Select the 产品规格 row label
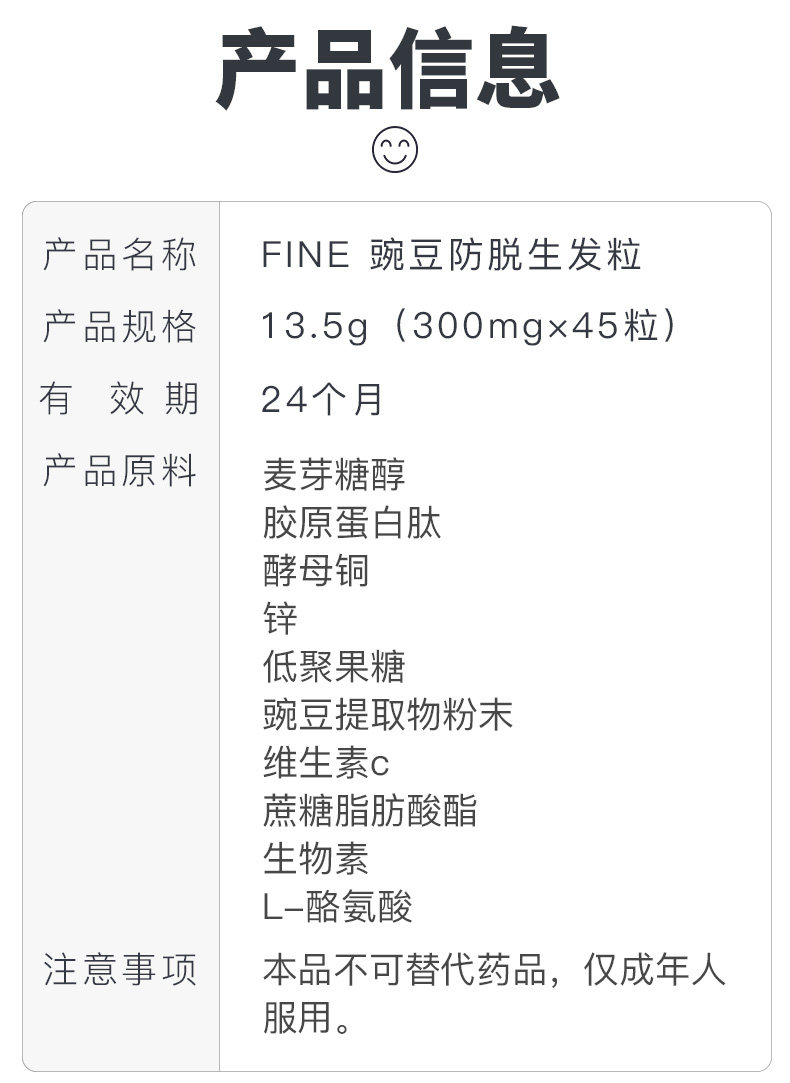790x1083 pixels. click(120, 327)
